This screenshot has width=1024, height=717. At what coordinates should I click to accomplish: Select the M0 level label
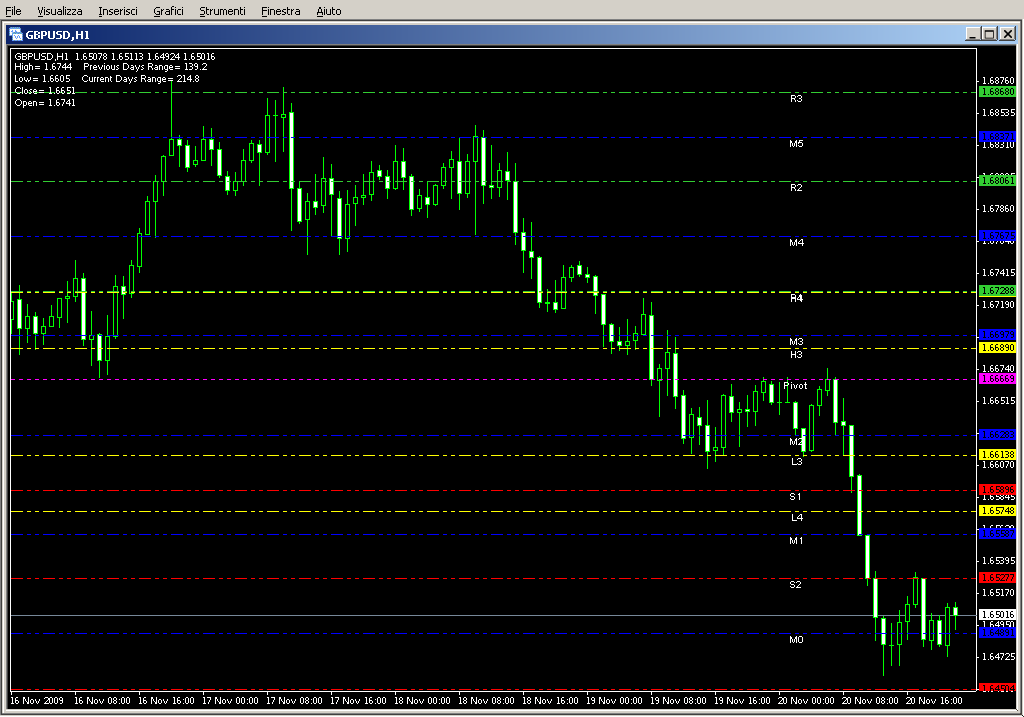796,639
